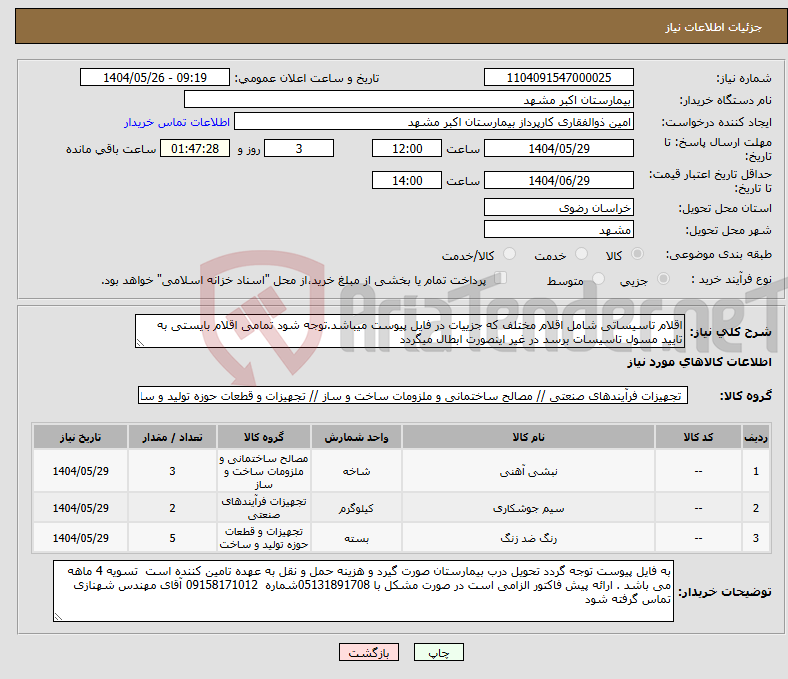This screenshot has height=679, width=788.
Task: Click the تاریخ نیاز column header
Action: tap(80, 437)
